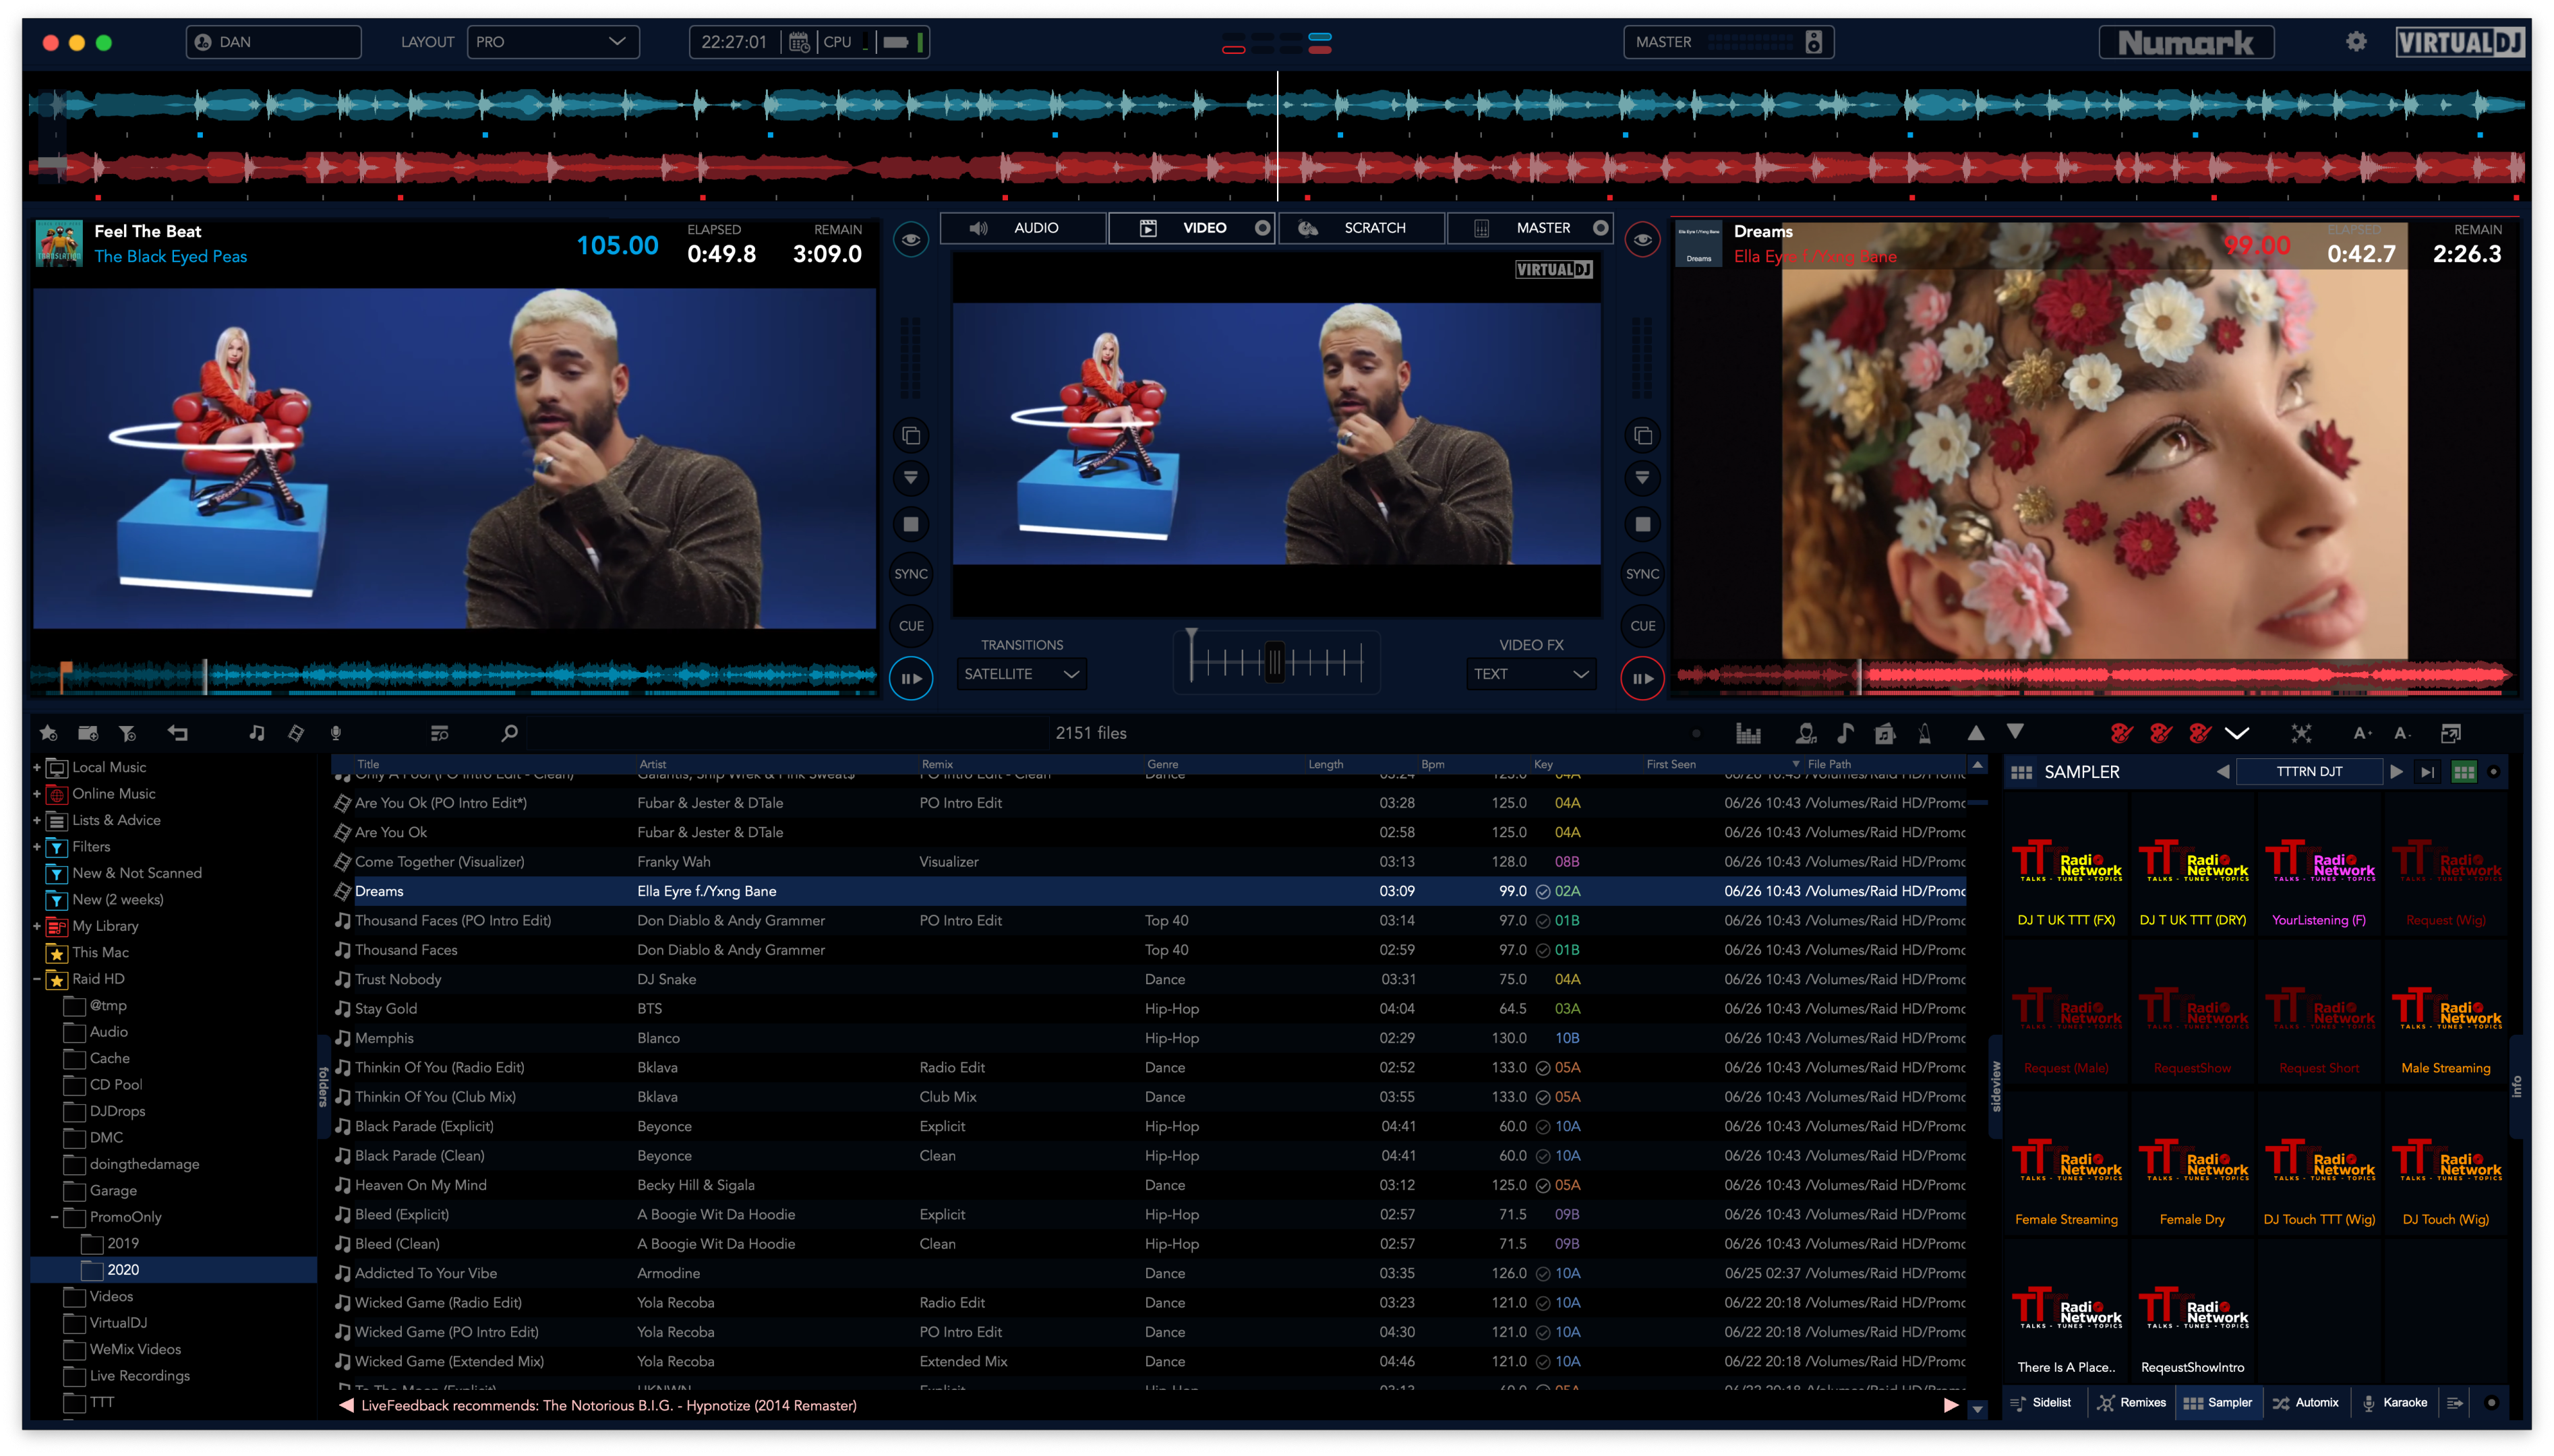Click the microphone icon in browser toolbar

(336, 733)
